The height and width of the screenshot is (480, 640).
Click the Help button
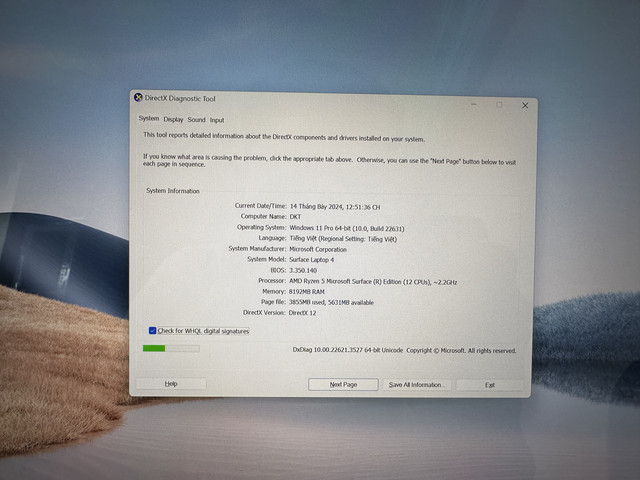(x=171, y=384)
